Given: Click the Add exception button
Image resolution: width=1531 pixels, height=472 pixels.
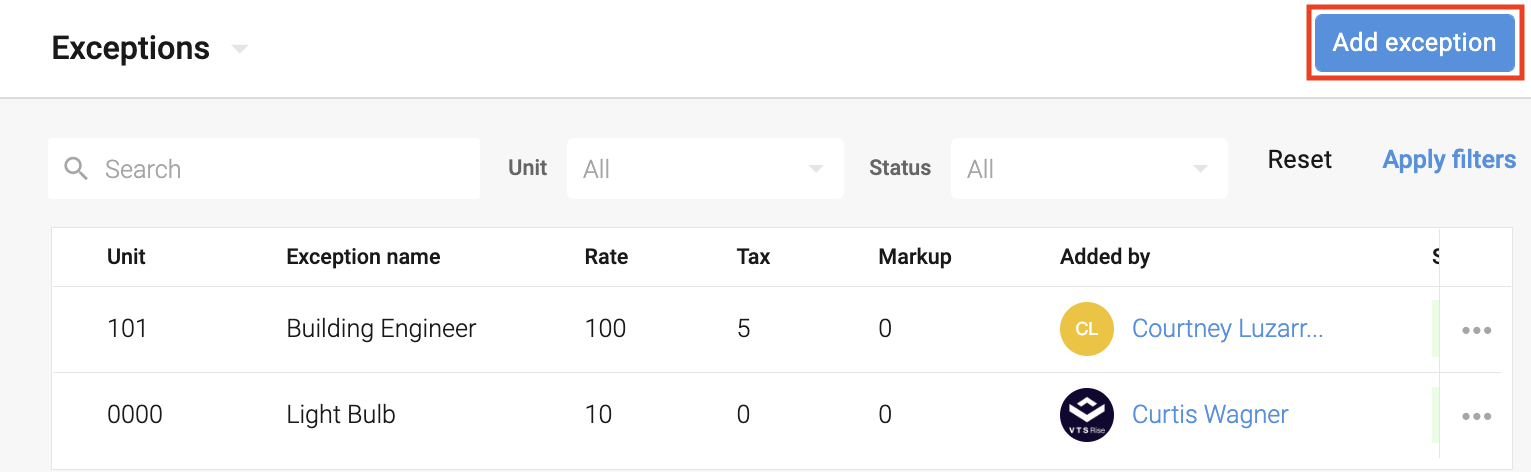Looking at the screenshot, I should pyautogui.click(x=1414, y=43).
